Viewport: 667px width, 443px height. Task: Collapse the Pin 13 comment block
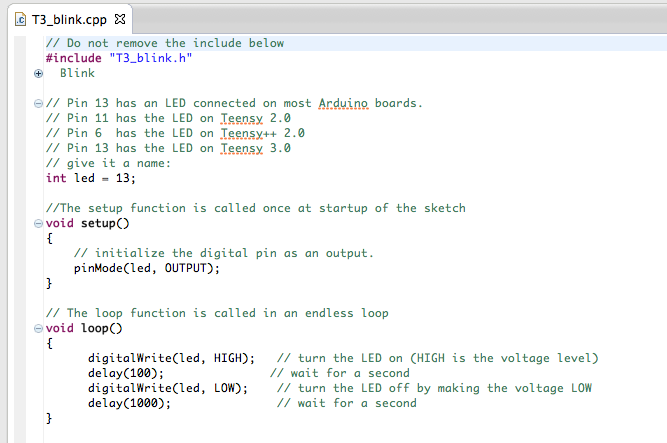click(x=38, y=103)
